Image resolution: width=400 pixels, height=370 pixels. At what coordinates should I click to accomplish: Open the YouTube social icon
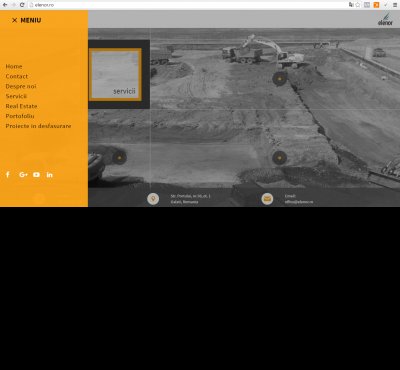pos(36,175)
